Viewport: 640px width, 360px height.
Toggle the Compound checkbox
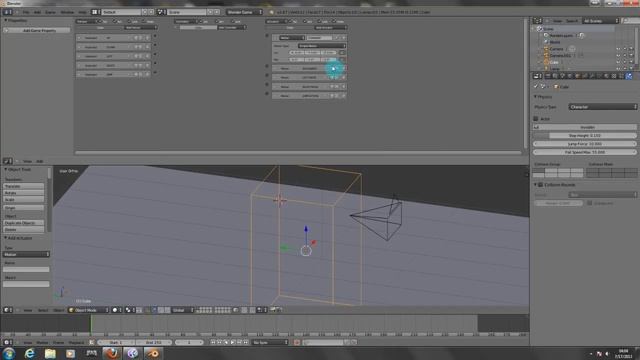pos(589,203)
